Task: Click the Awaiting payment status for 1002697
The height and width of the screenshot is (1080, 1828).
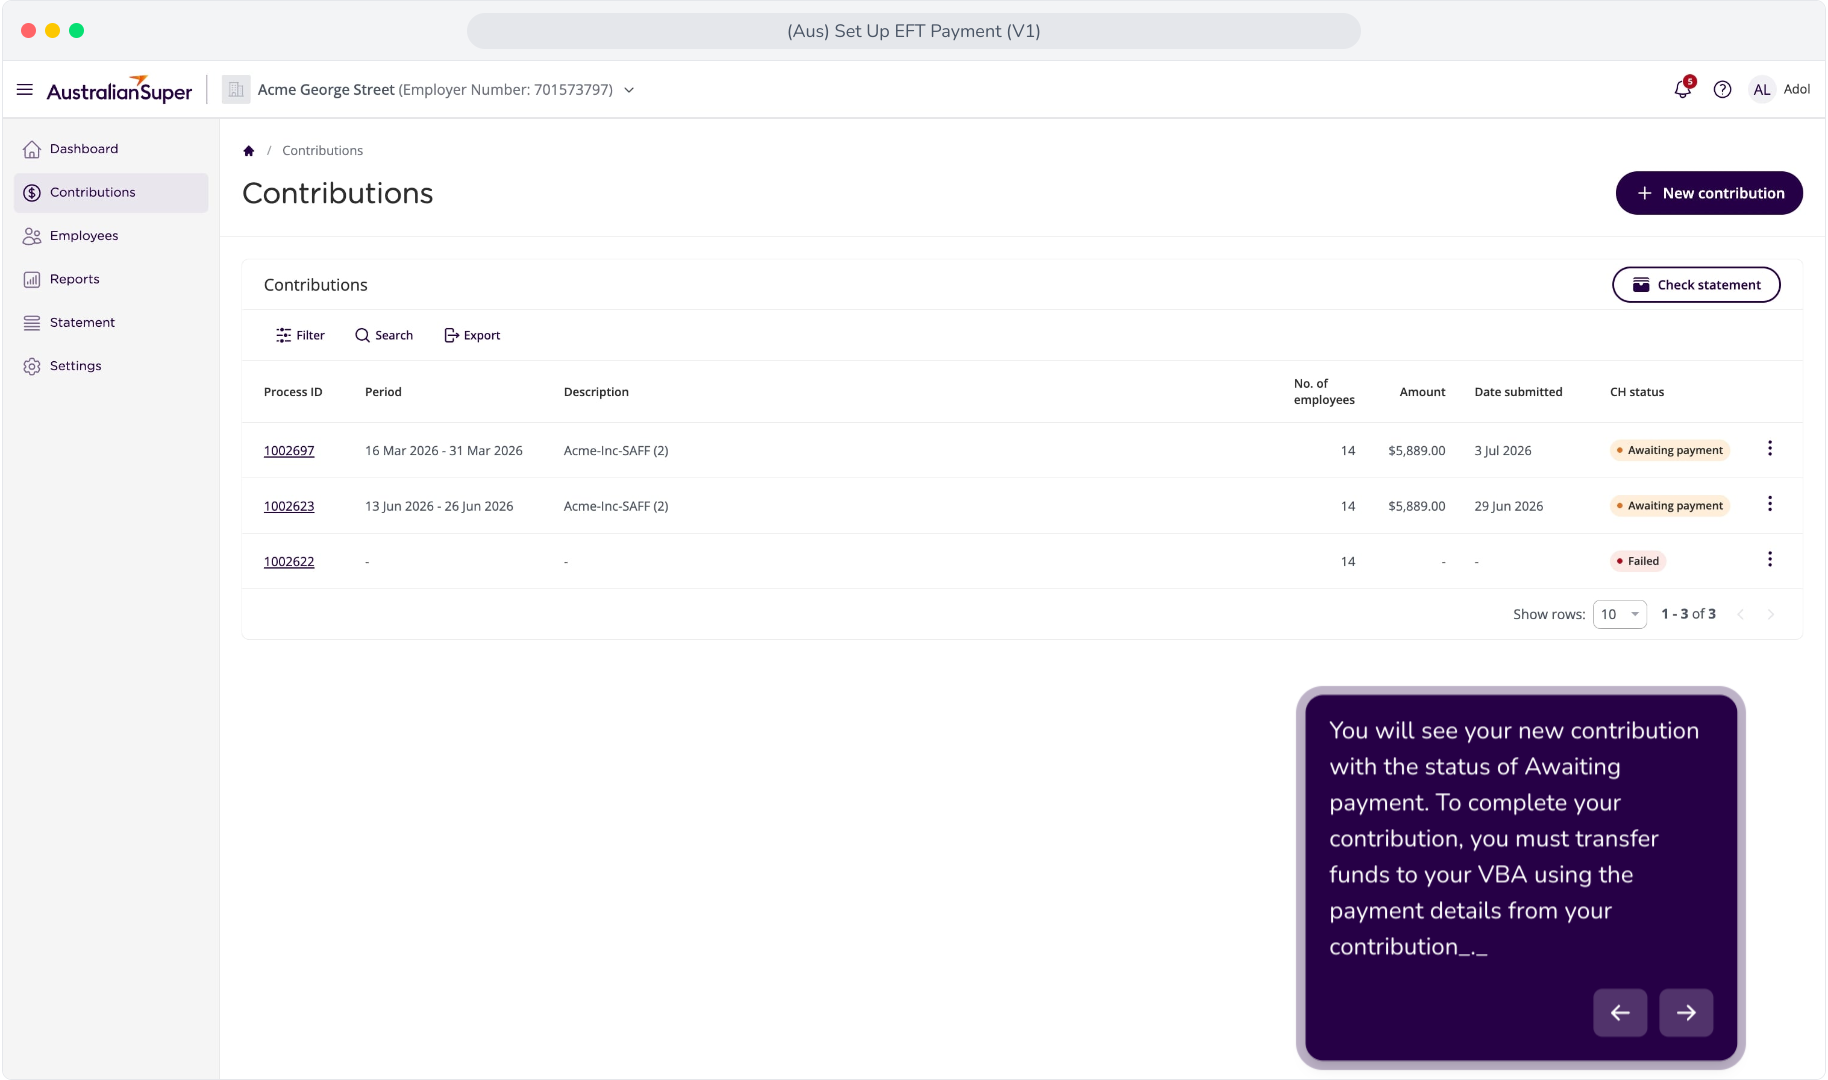Action: [x=1670, y=451]
